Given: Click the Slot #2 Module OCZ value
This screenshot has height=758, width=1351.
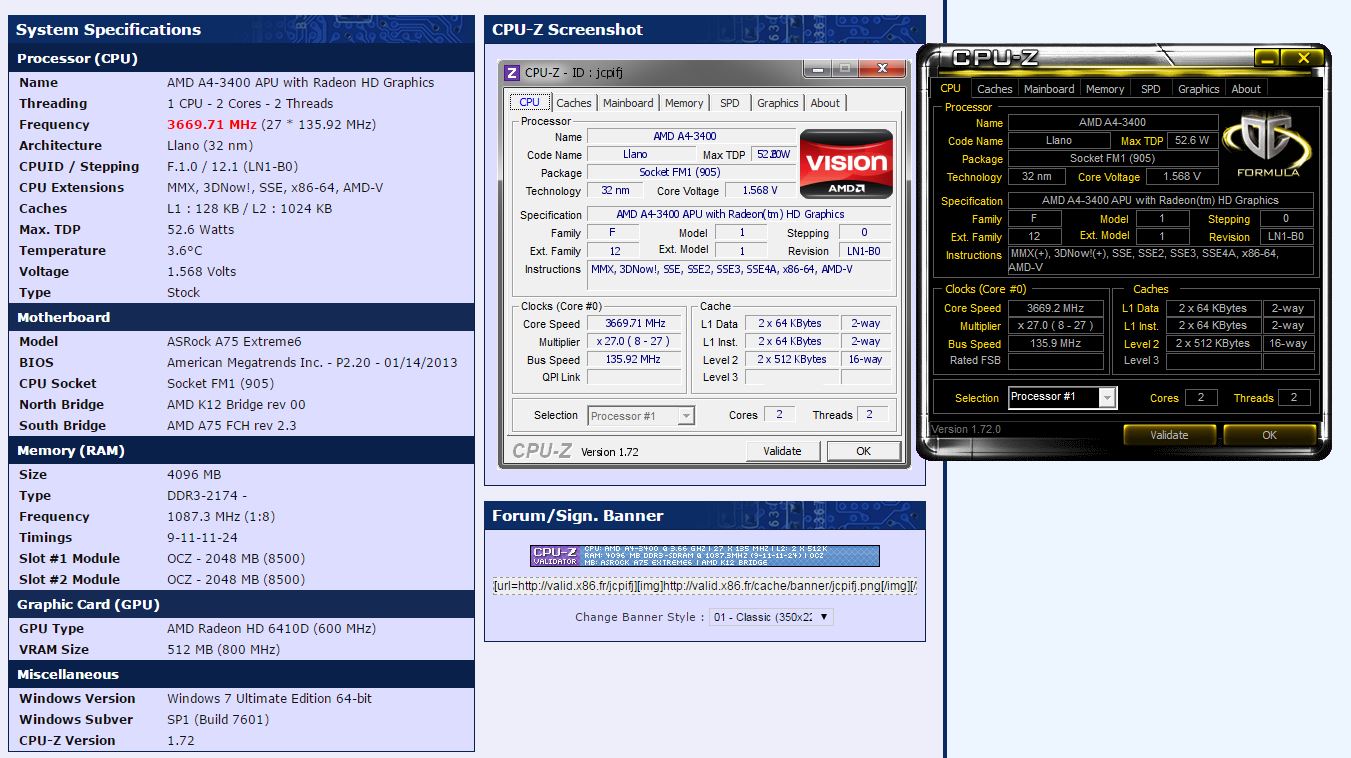Looking at the screenshot, I should point(236,580).
